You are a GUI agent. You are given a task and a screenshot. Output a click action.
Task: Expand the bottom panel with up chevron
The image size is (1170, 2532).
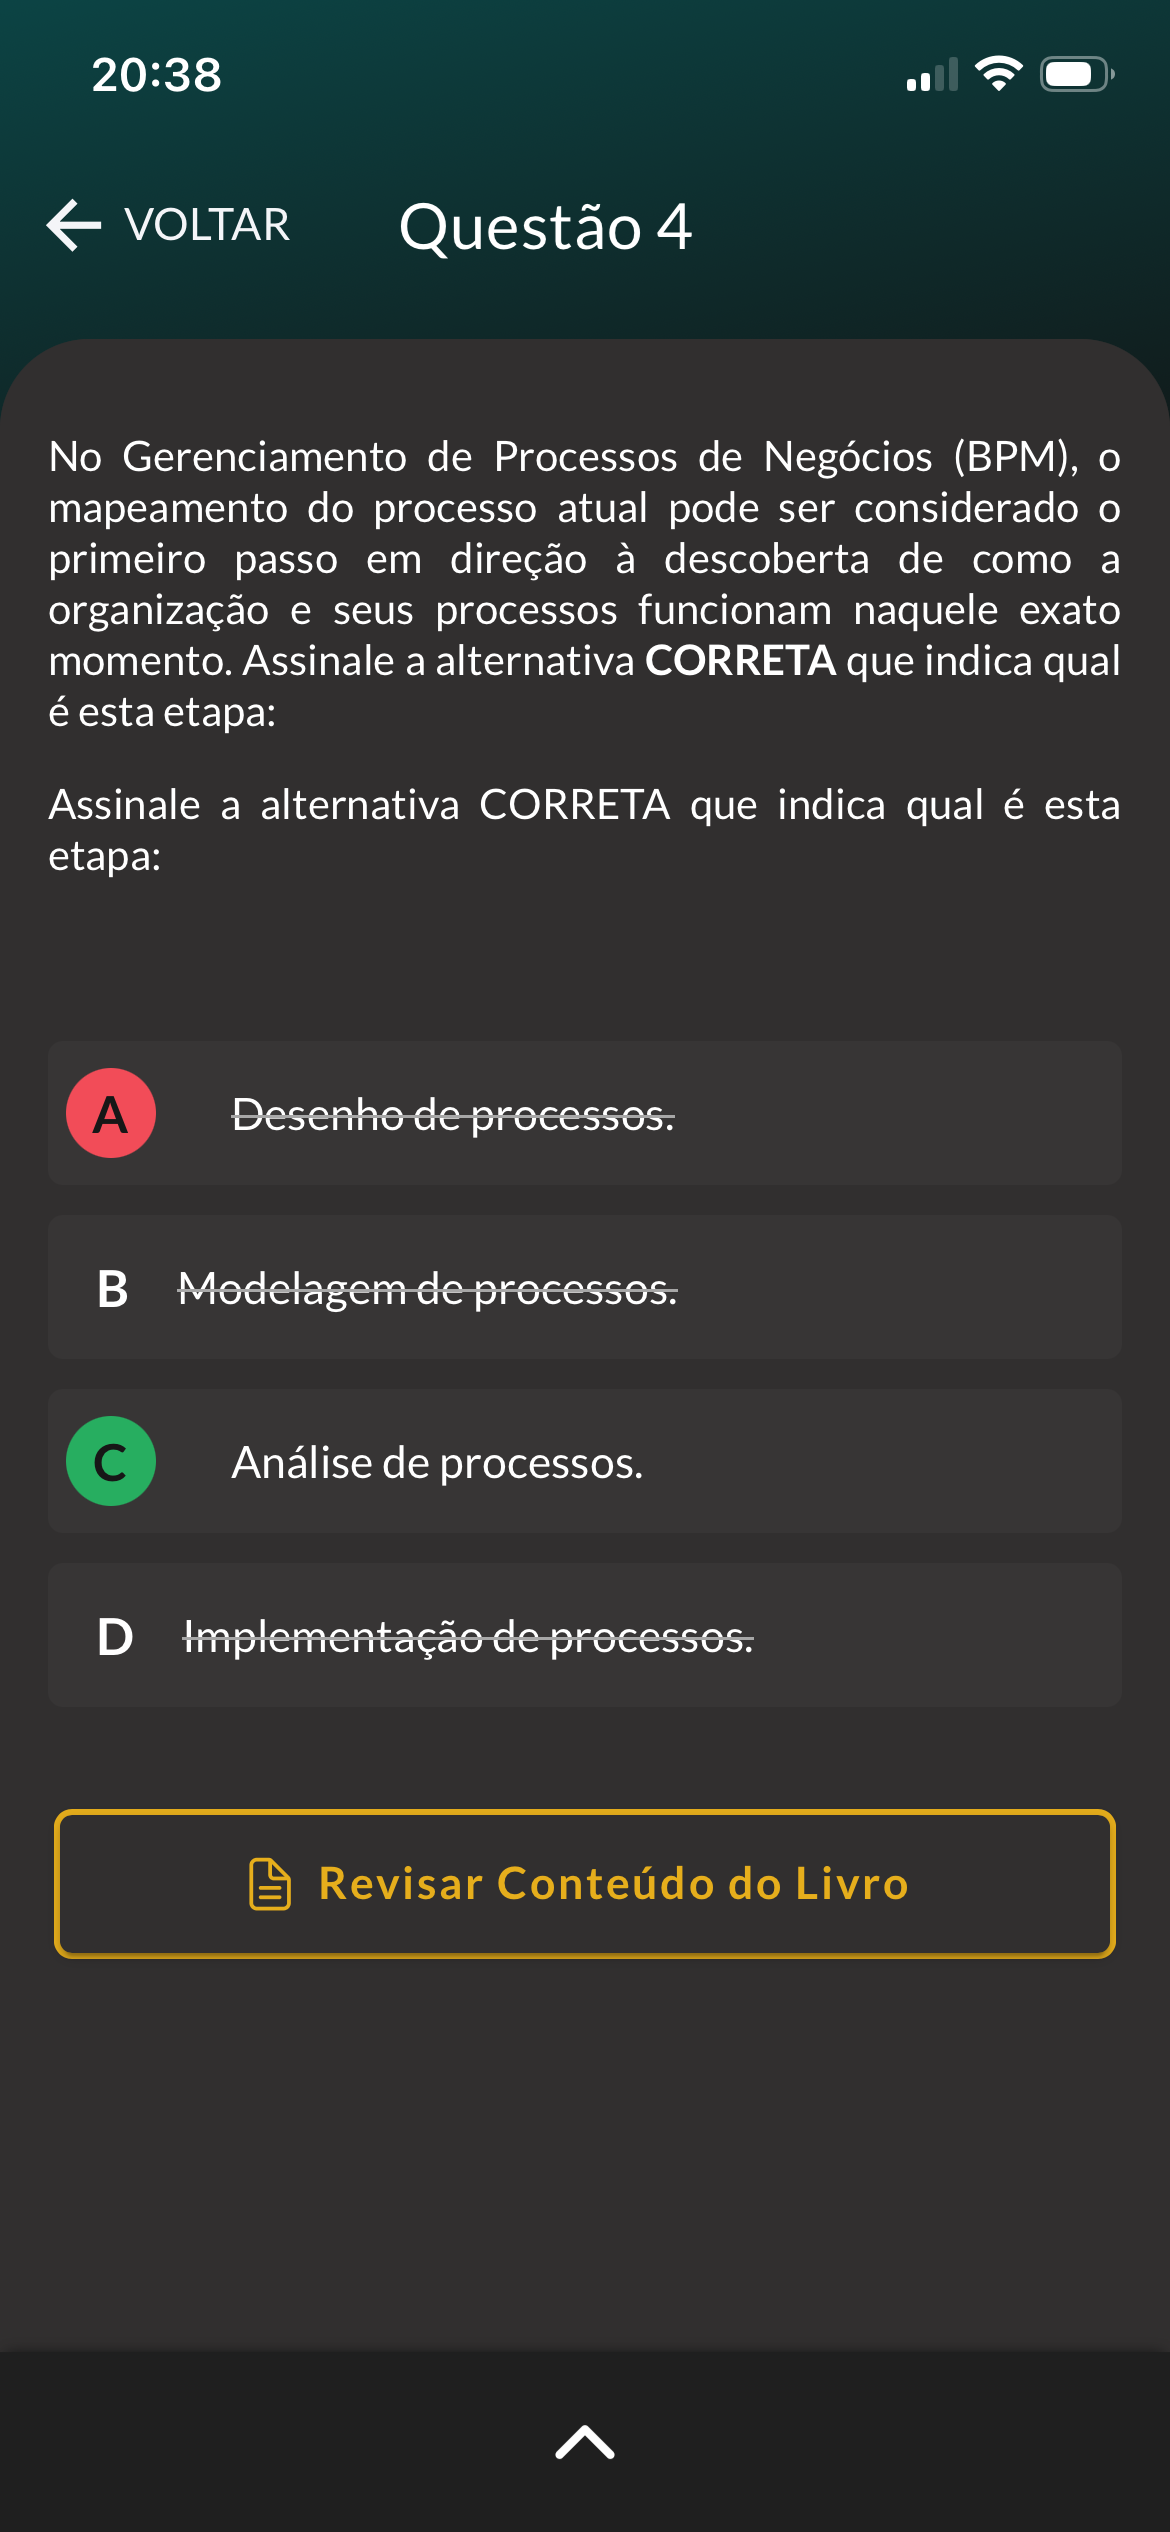(585, 2442)
